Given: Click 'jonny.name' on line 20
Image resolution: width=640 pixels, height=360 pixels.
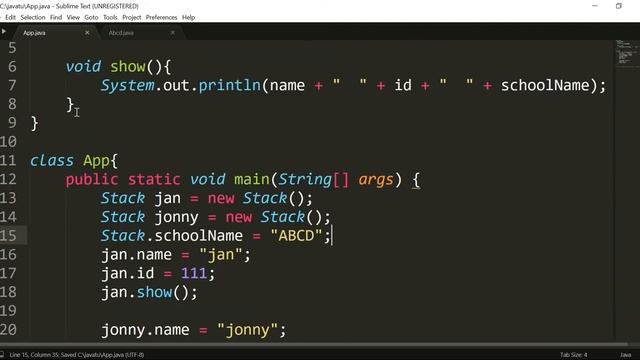Looking at the screenshot, I should coord(145,330).
